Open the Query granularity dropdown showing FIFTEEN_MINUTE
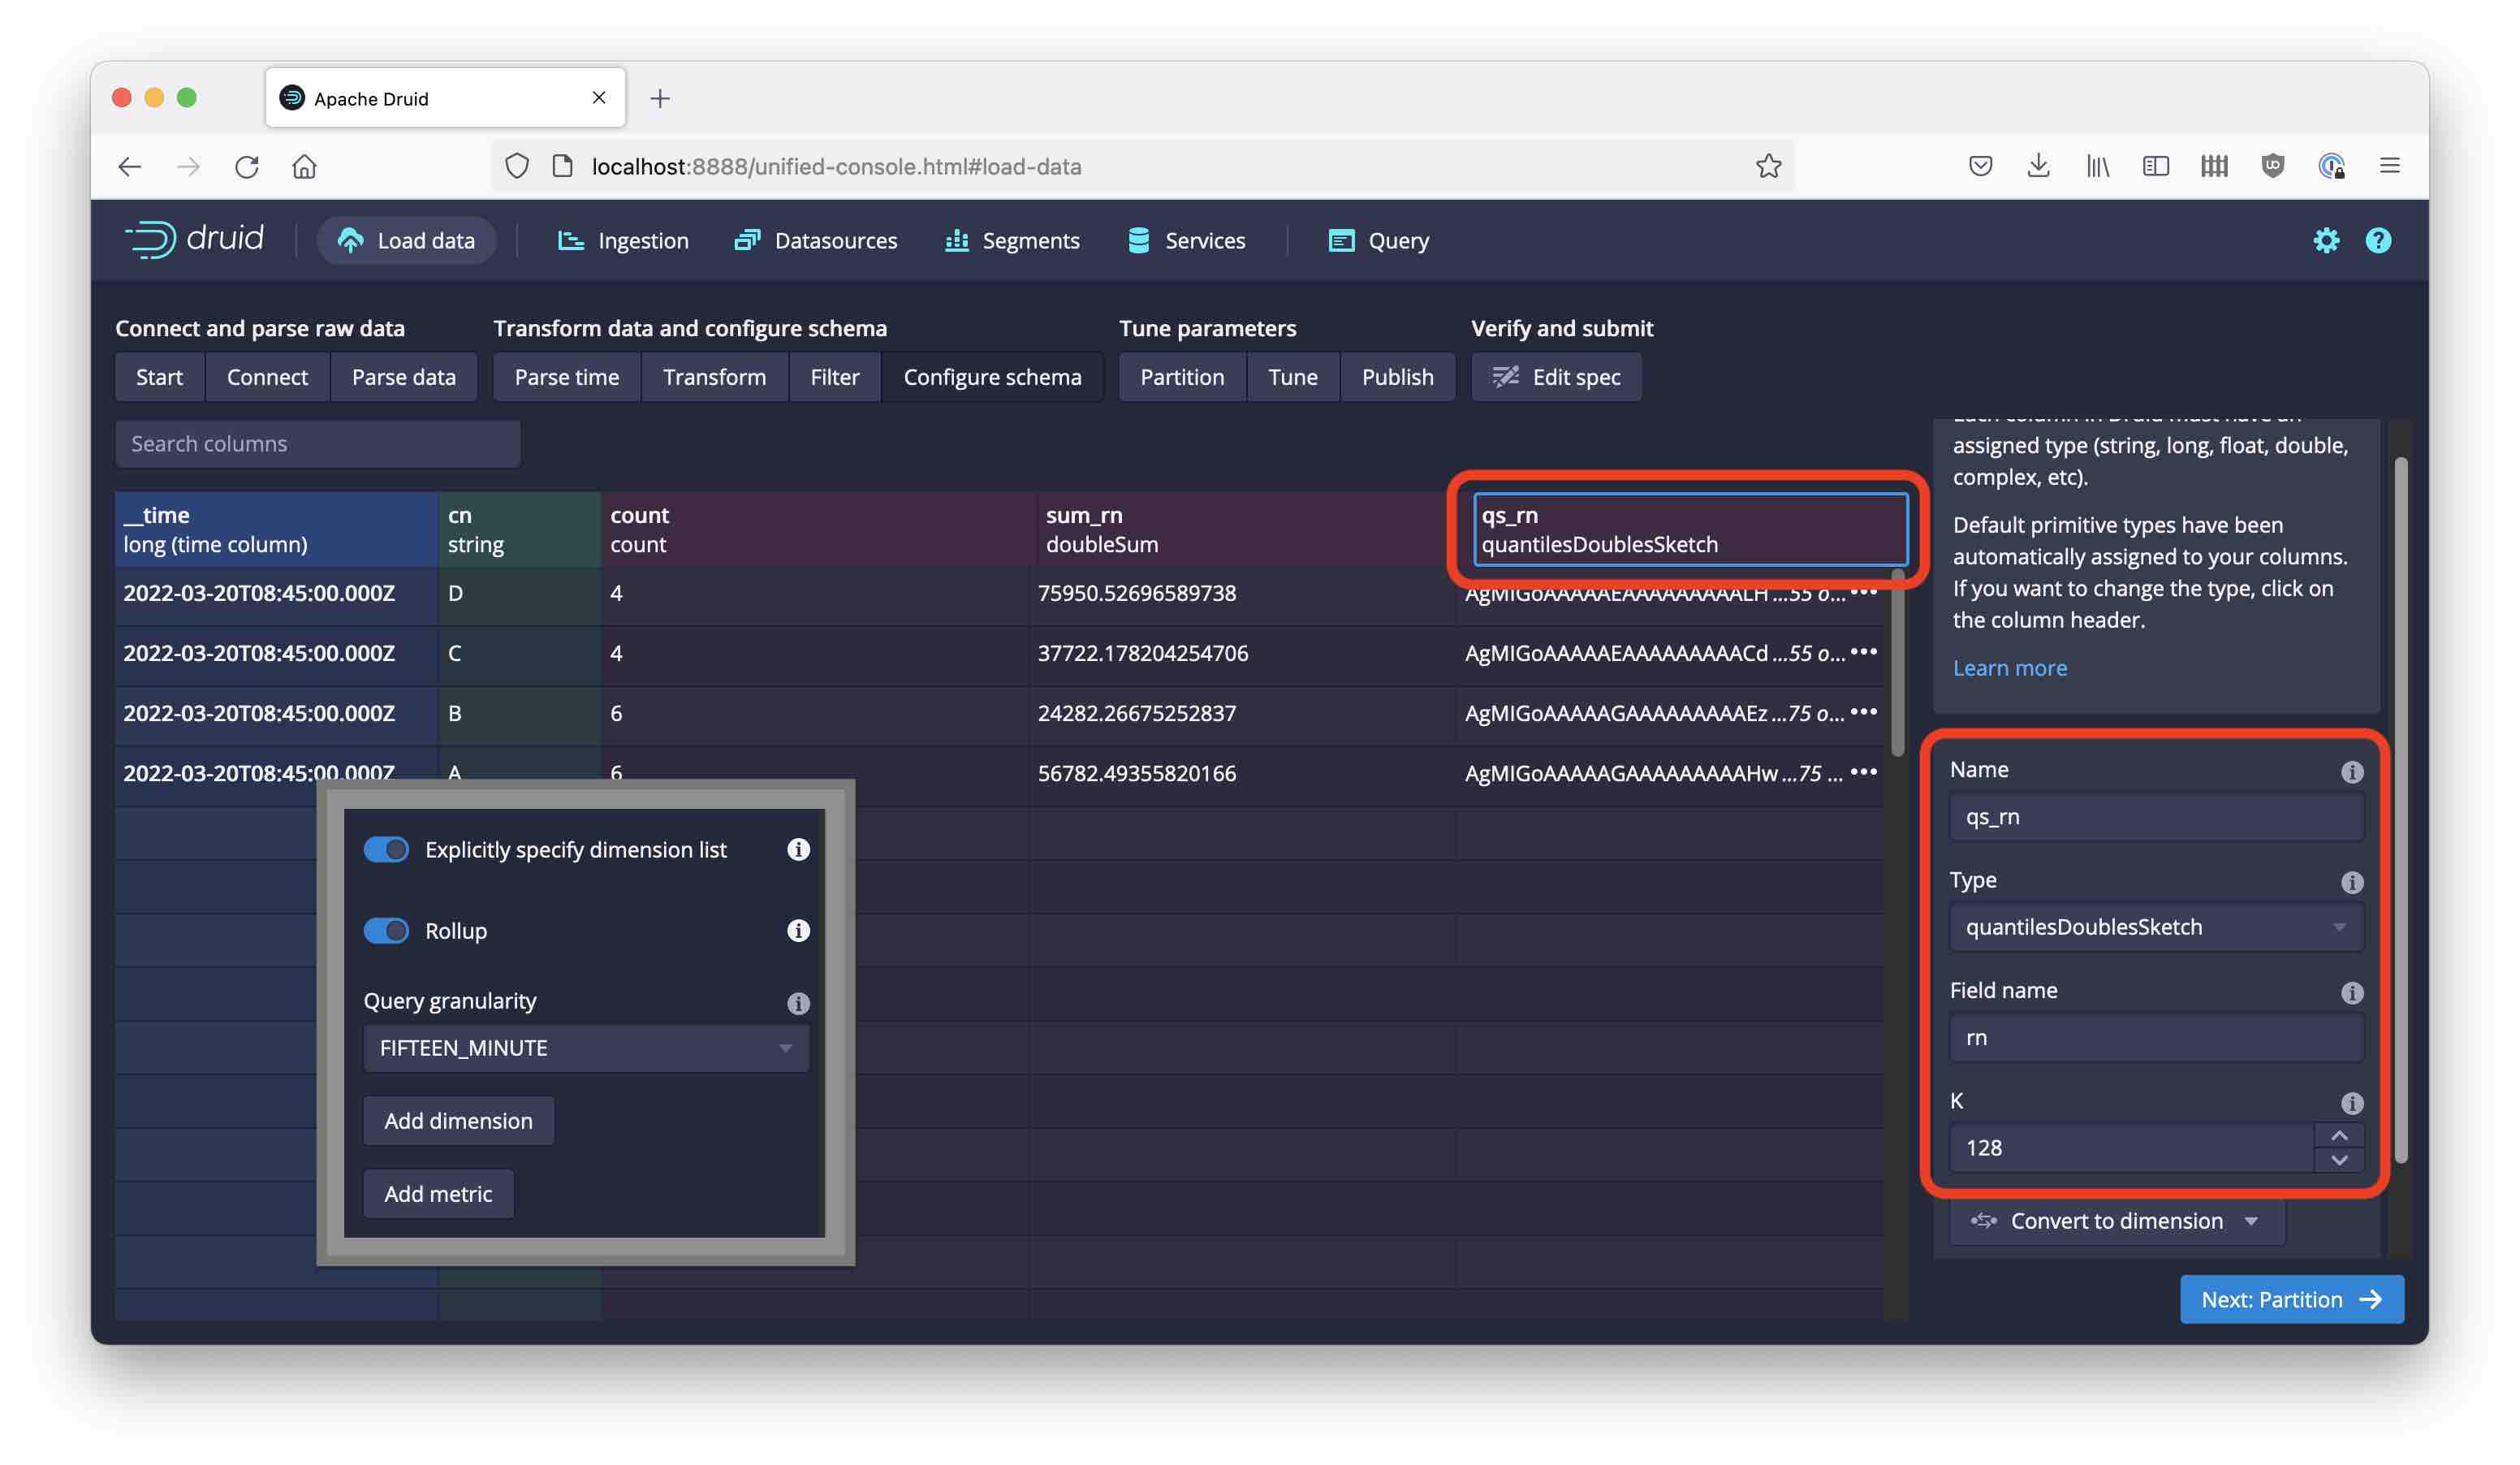The height and width of the screenshot is (1465, 2520). 585,1047
